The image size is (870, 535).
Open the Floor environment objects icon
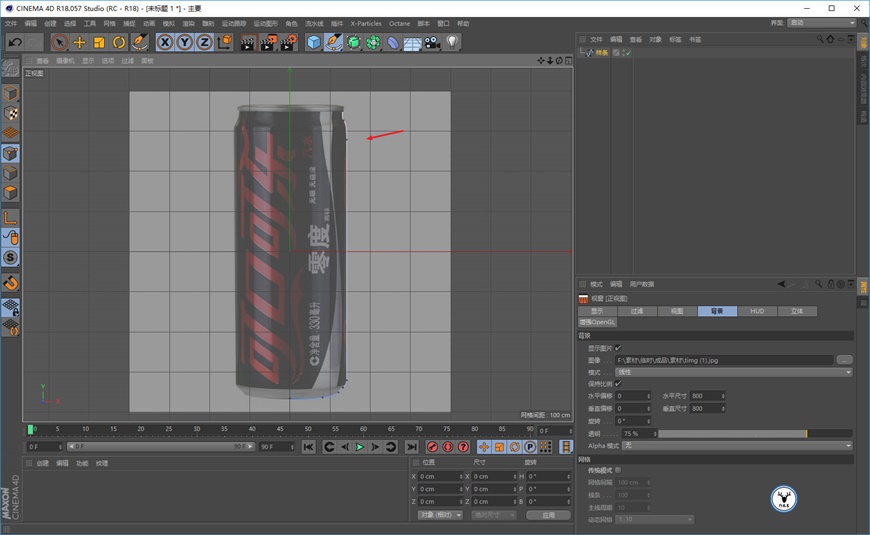[x=412, y=43]
